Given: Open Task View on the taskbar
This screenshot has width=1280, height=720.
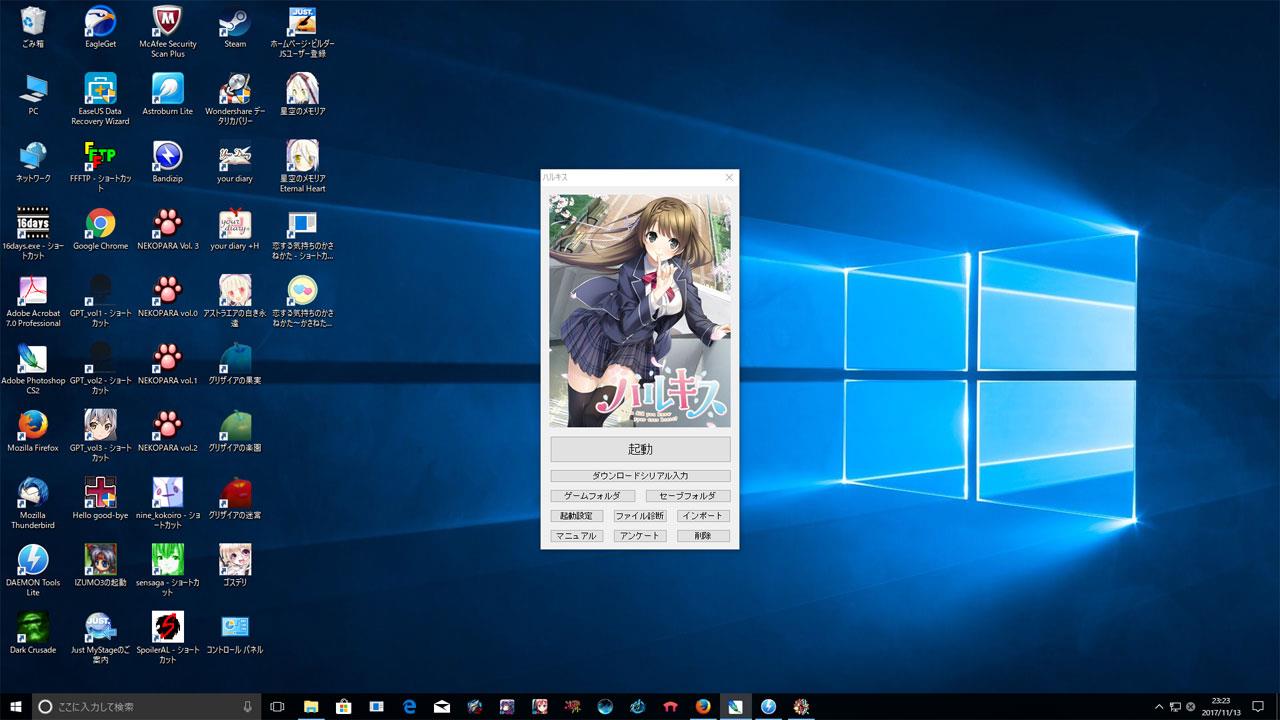Looking at the screenshot, I should pos(278,706).
